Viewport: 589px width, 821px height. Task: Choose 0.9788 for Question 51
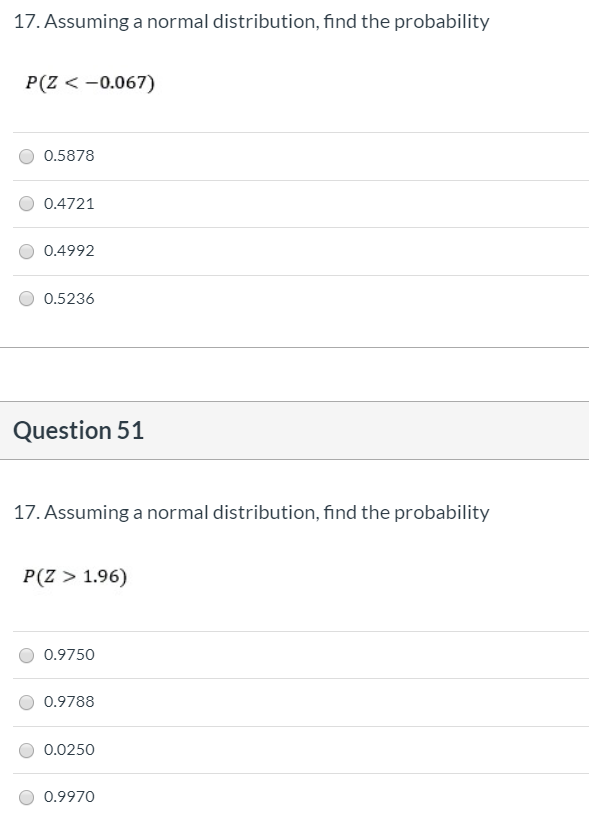click(26, 702)
